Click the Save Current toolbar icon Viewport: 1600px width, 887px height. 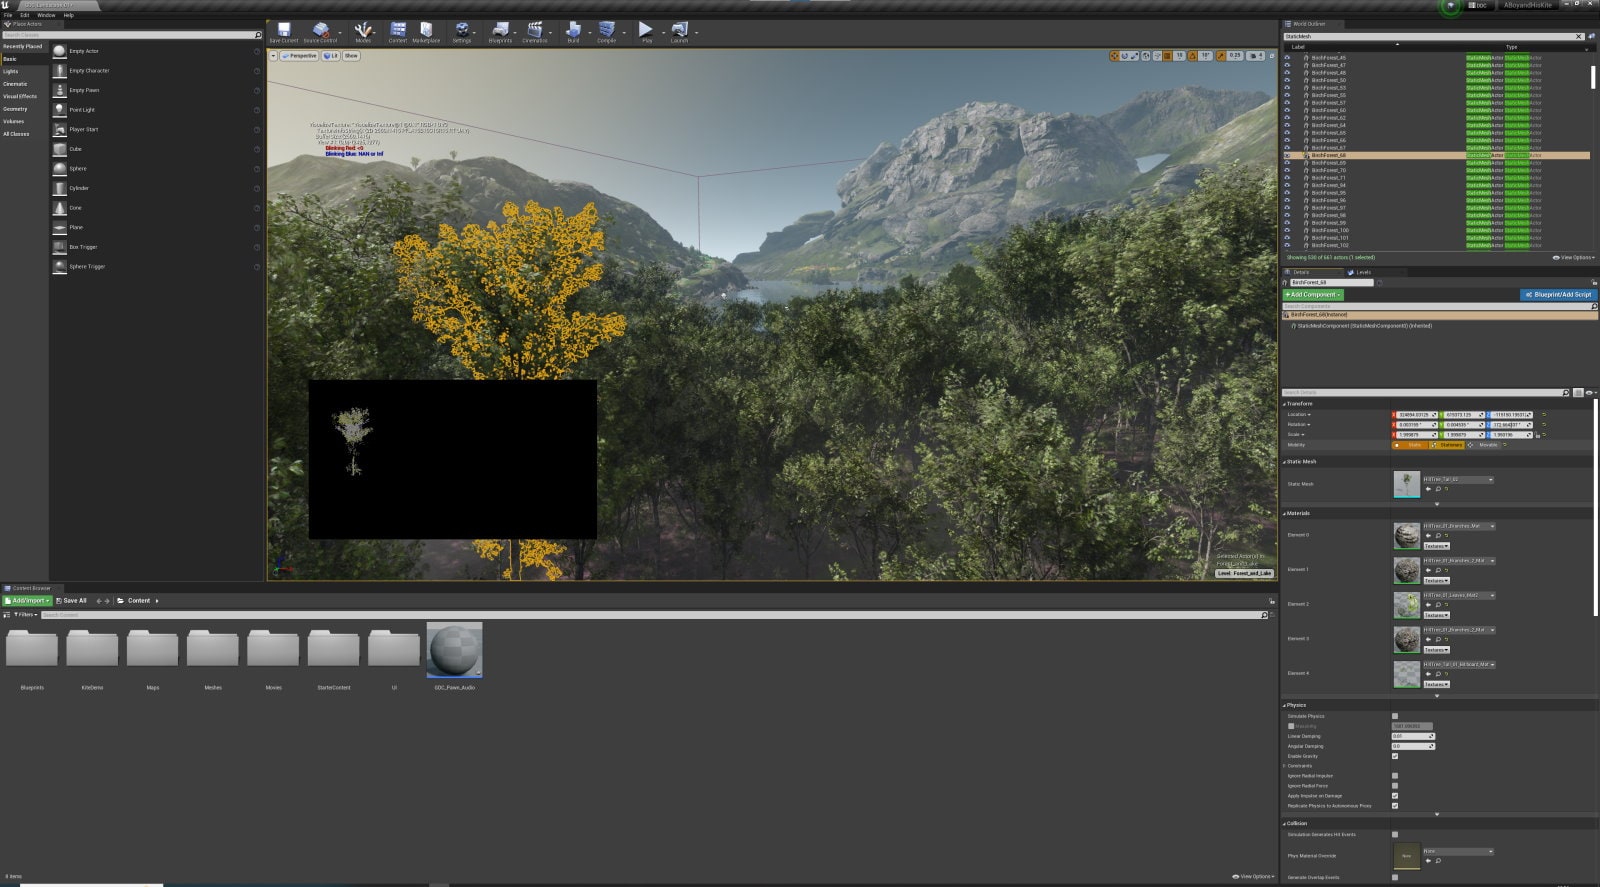tap(283, 32)
